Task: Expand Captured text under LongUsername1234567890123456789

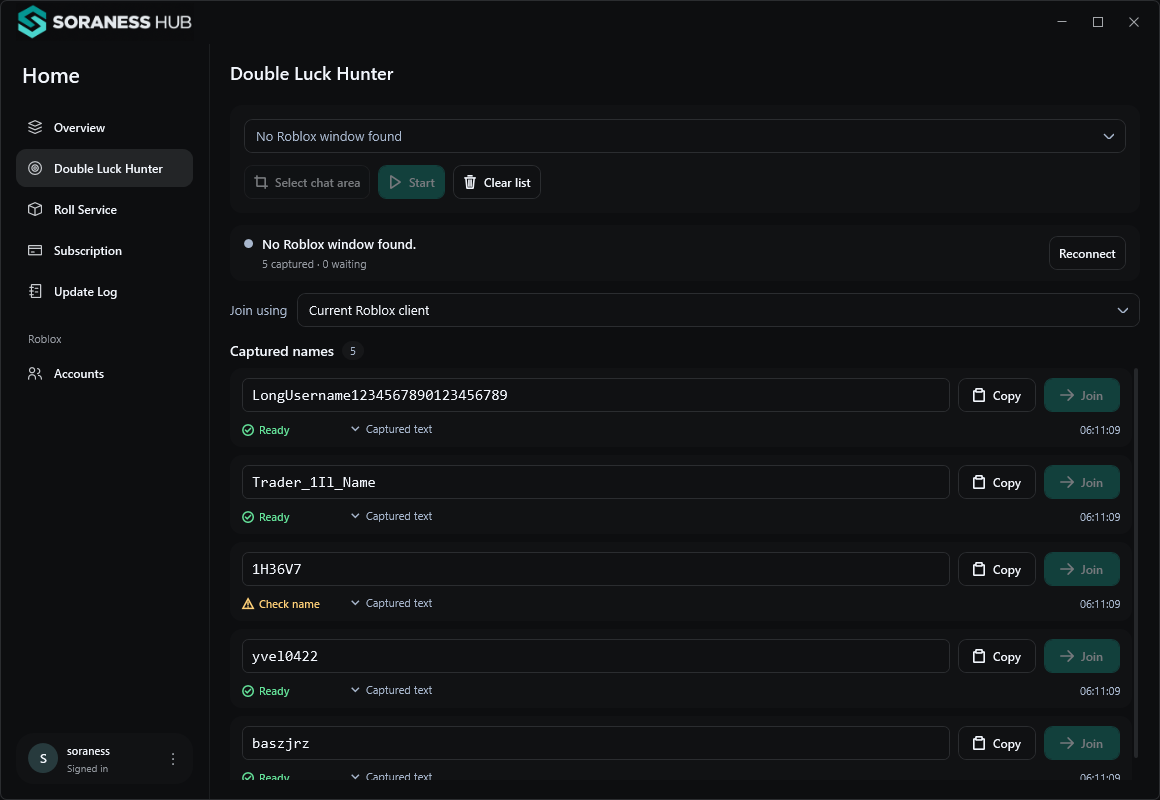Action: (x=391, y=429)
